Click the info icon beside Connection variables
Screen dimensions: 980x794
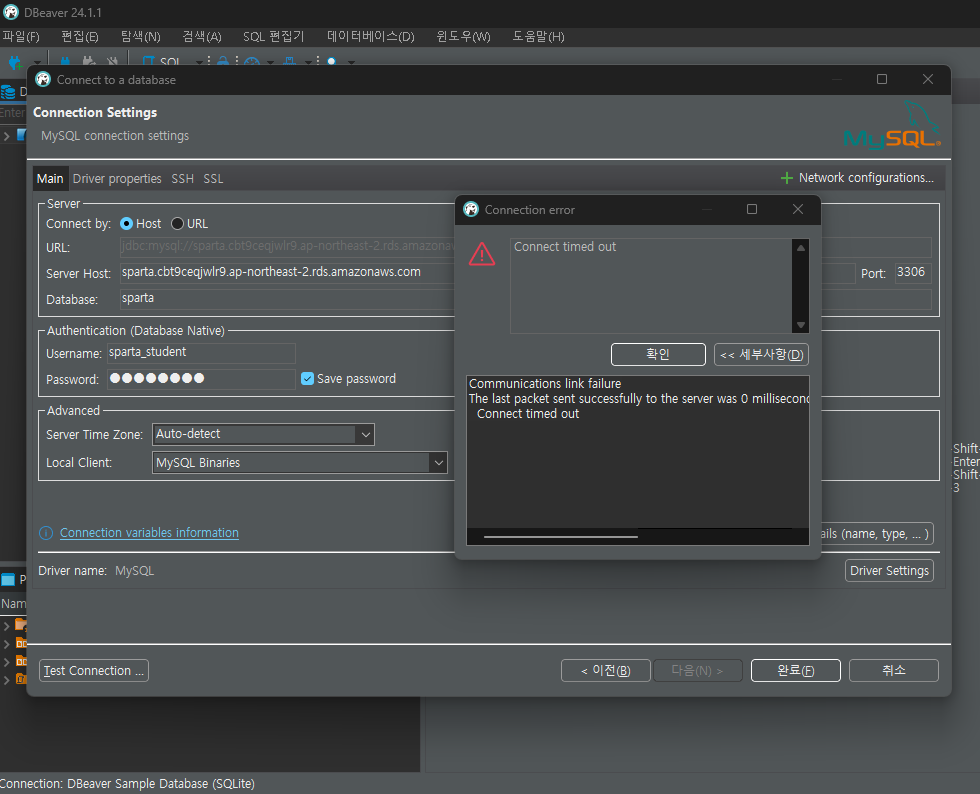point(46,533)
